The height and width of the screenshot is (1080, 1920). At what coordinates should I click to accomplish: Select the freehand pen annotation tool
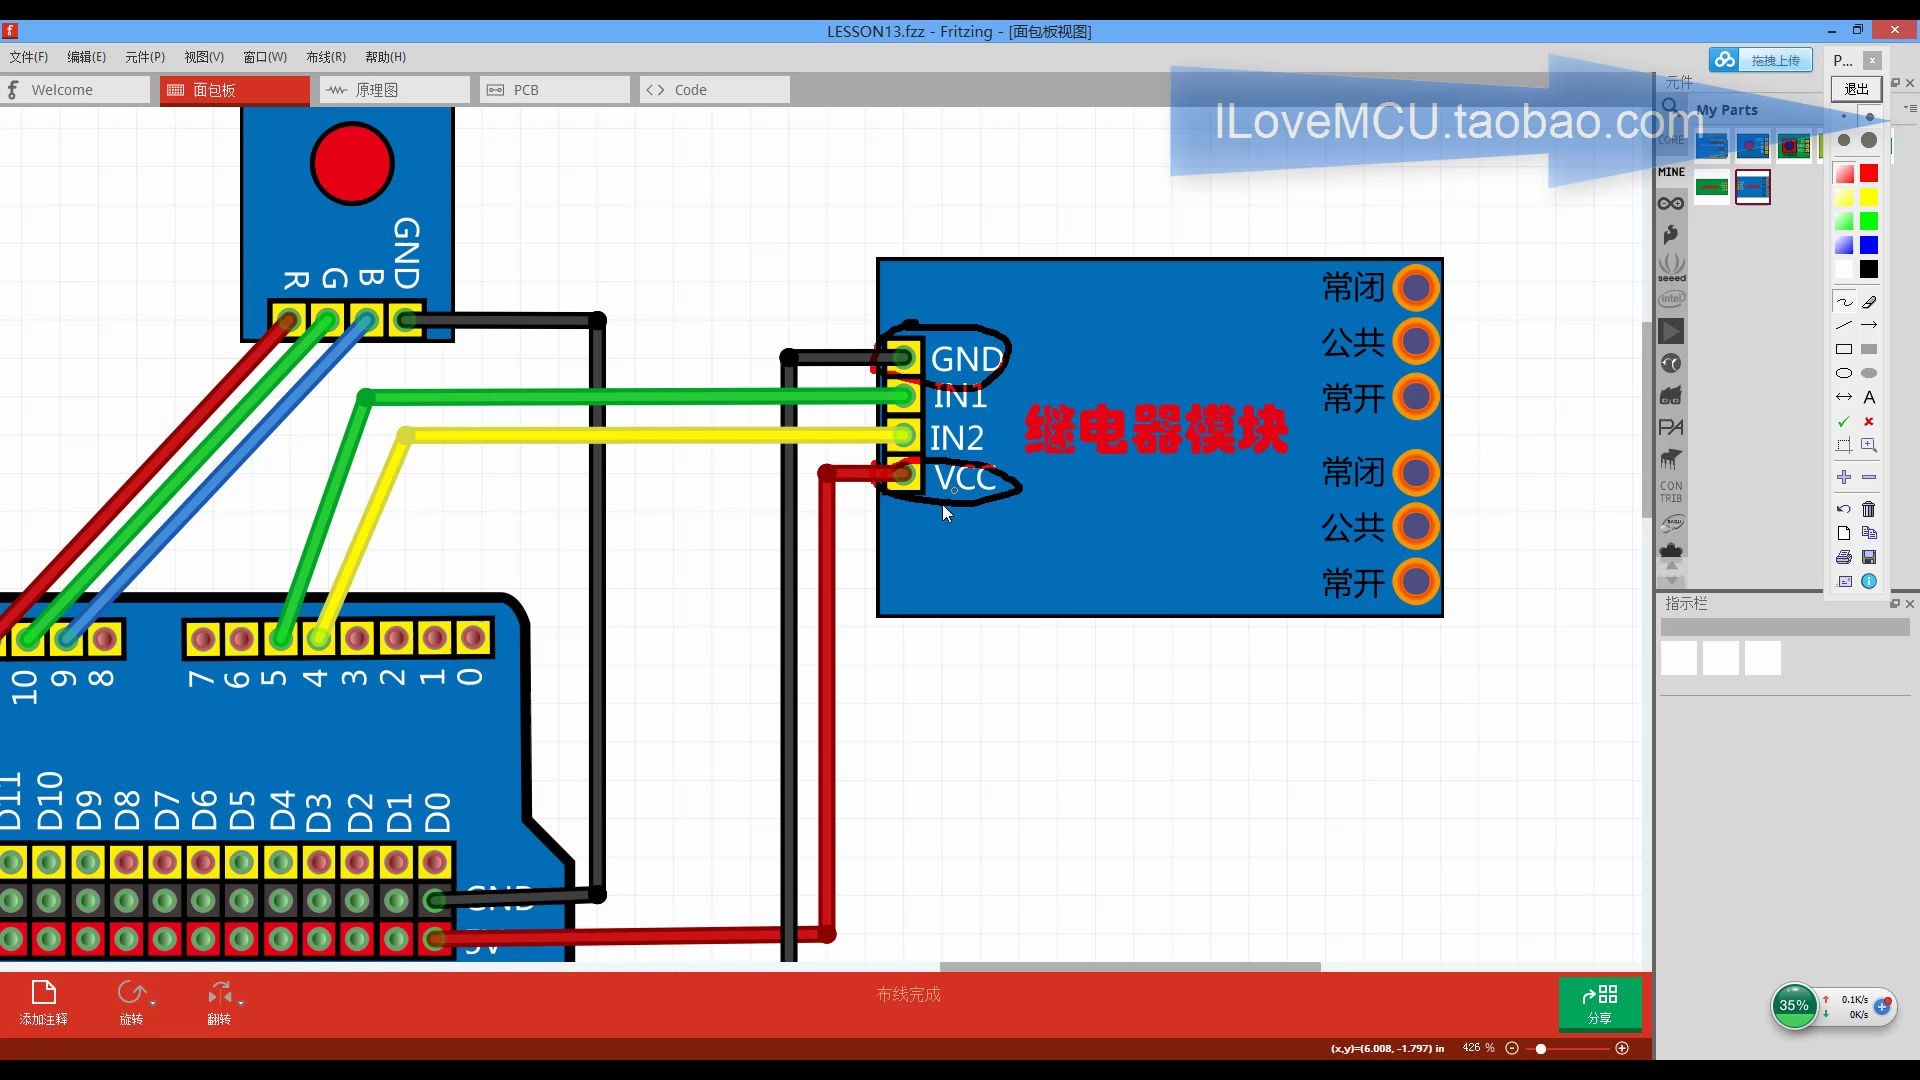point(1843,301)
